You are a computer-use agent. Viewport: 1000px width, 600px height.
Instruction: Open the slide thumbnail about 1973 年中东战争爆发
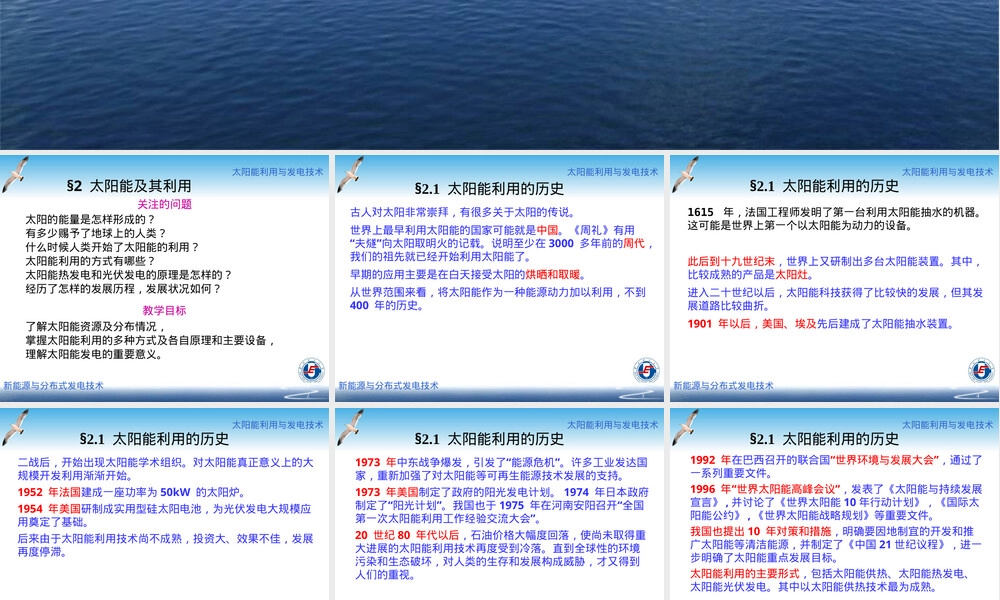[x=499, y=504]
